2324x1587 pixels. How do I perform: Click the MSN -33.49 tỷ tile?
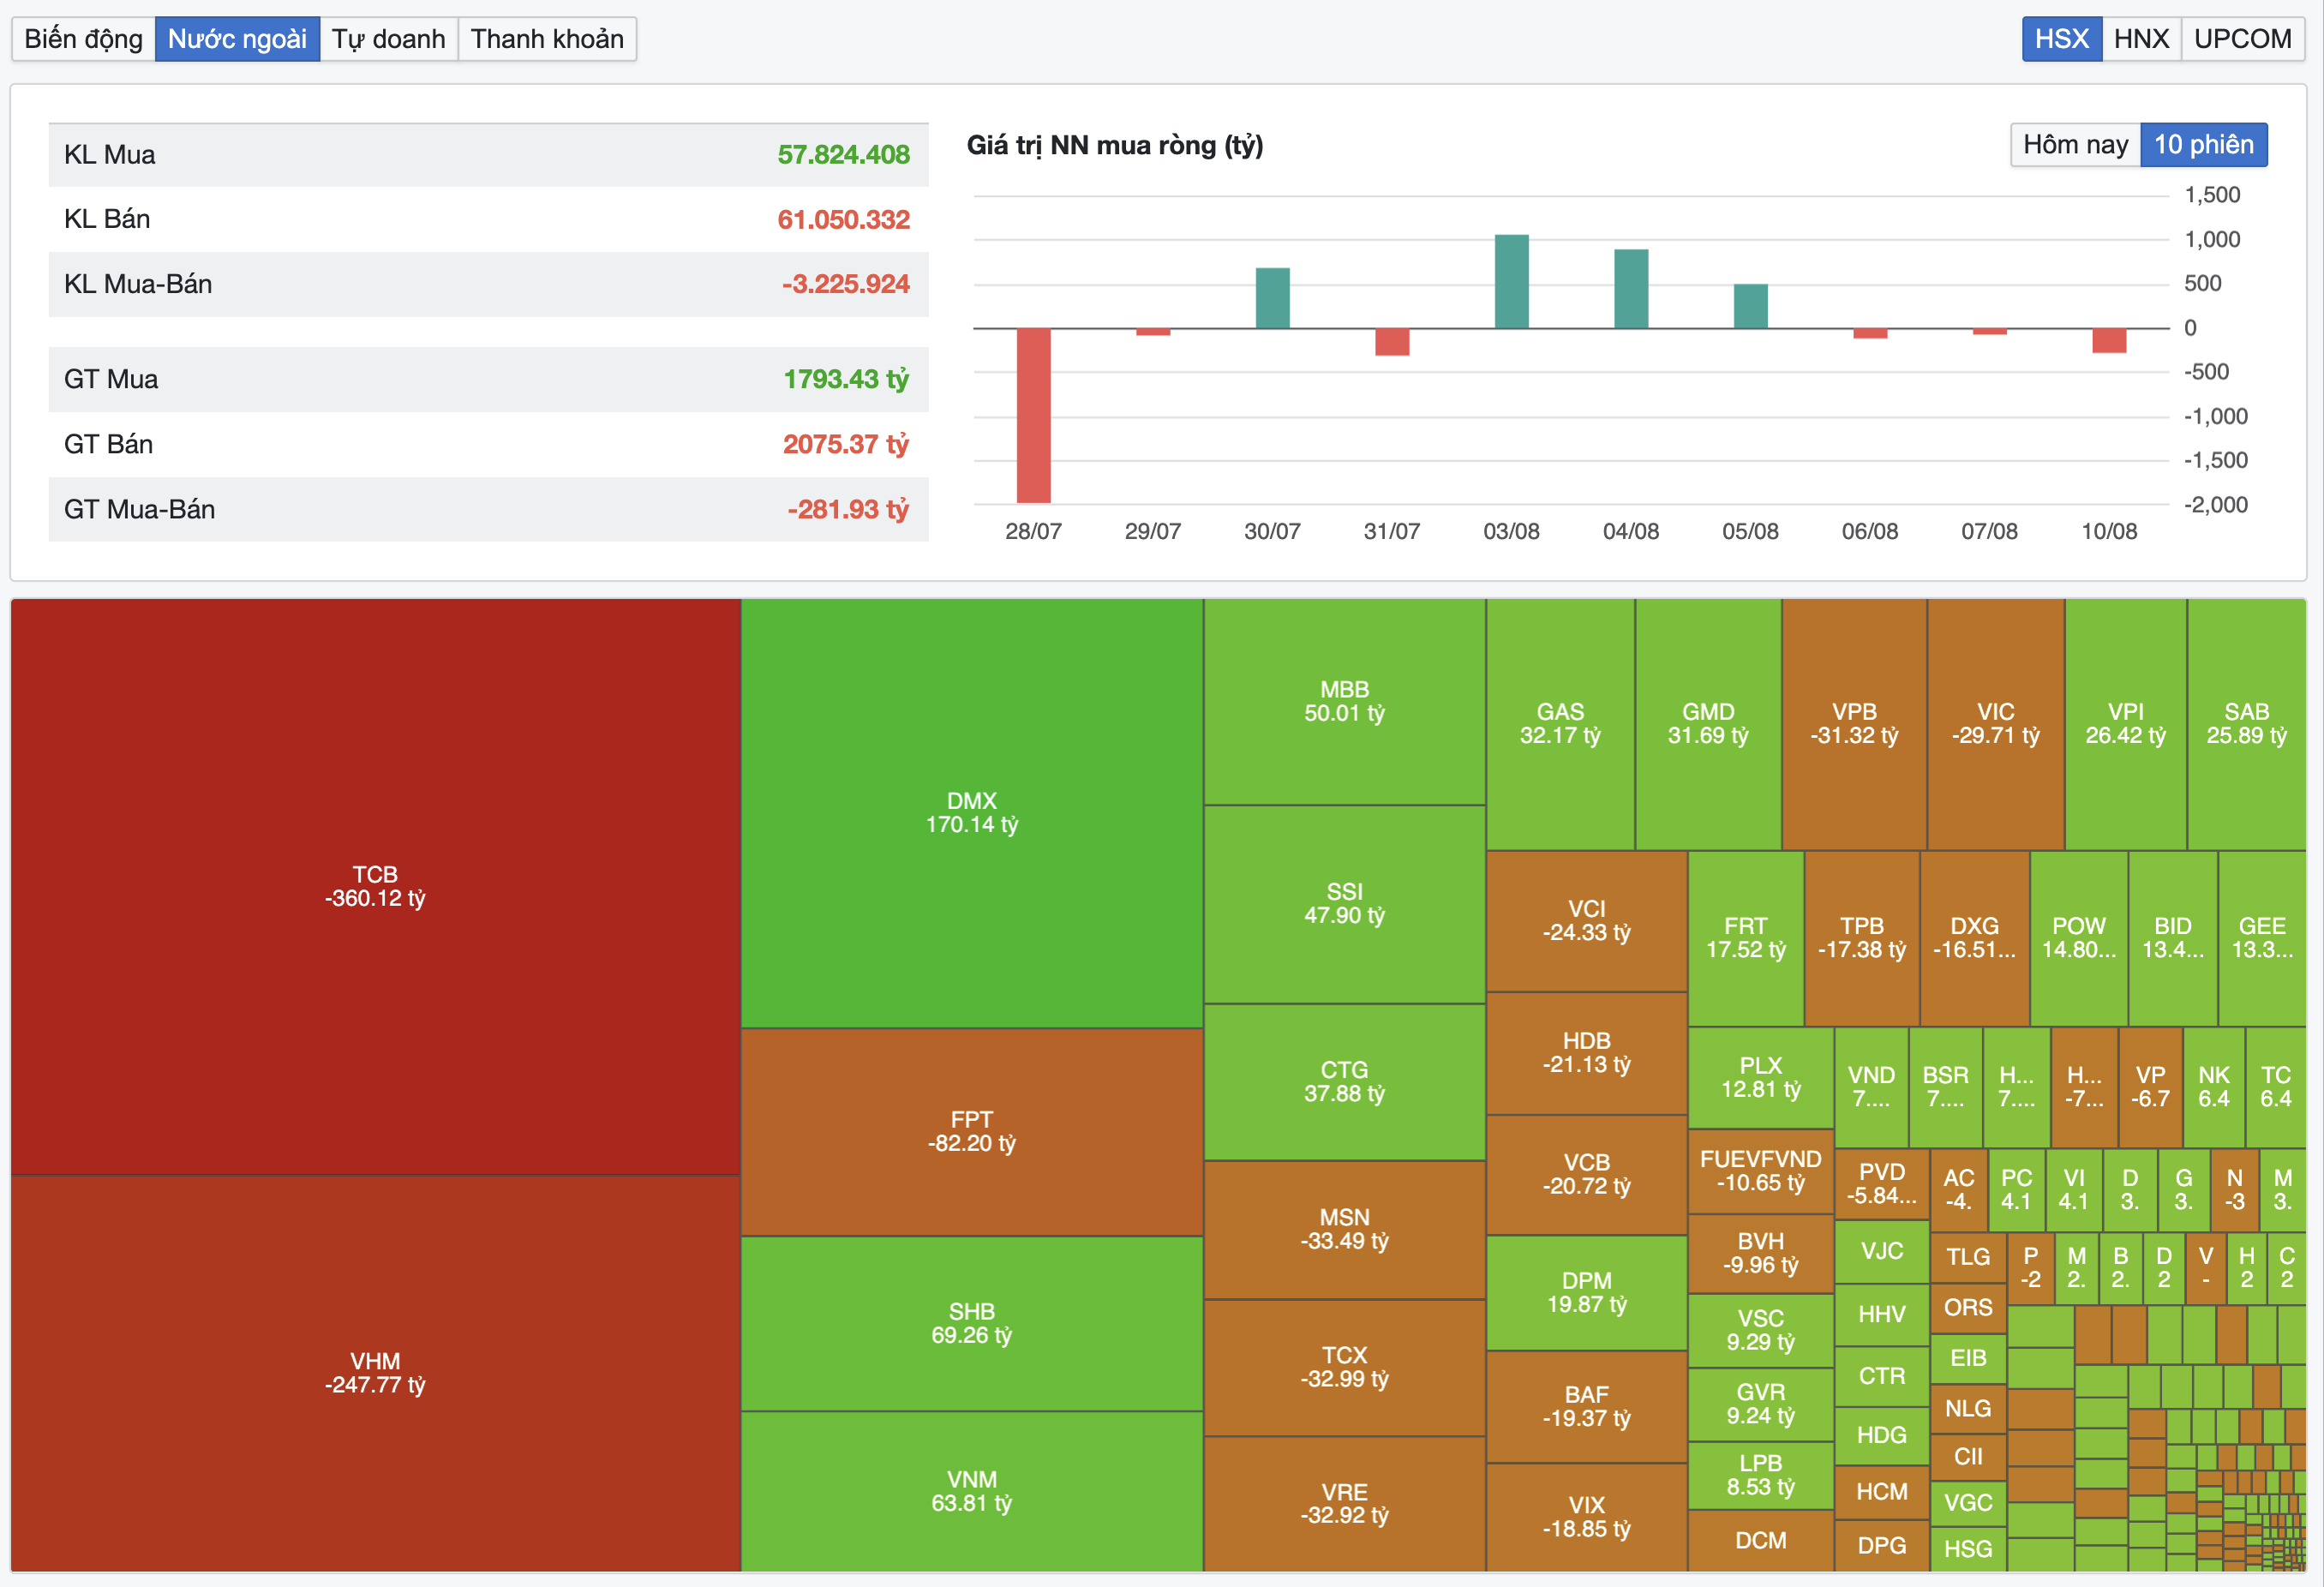click(1344, 1230)
